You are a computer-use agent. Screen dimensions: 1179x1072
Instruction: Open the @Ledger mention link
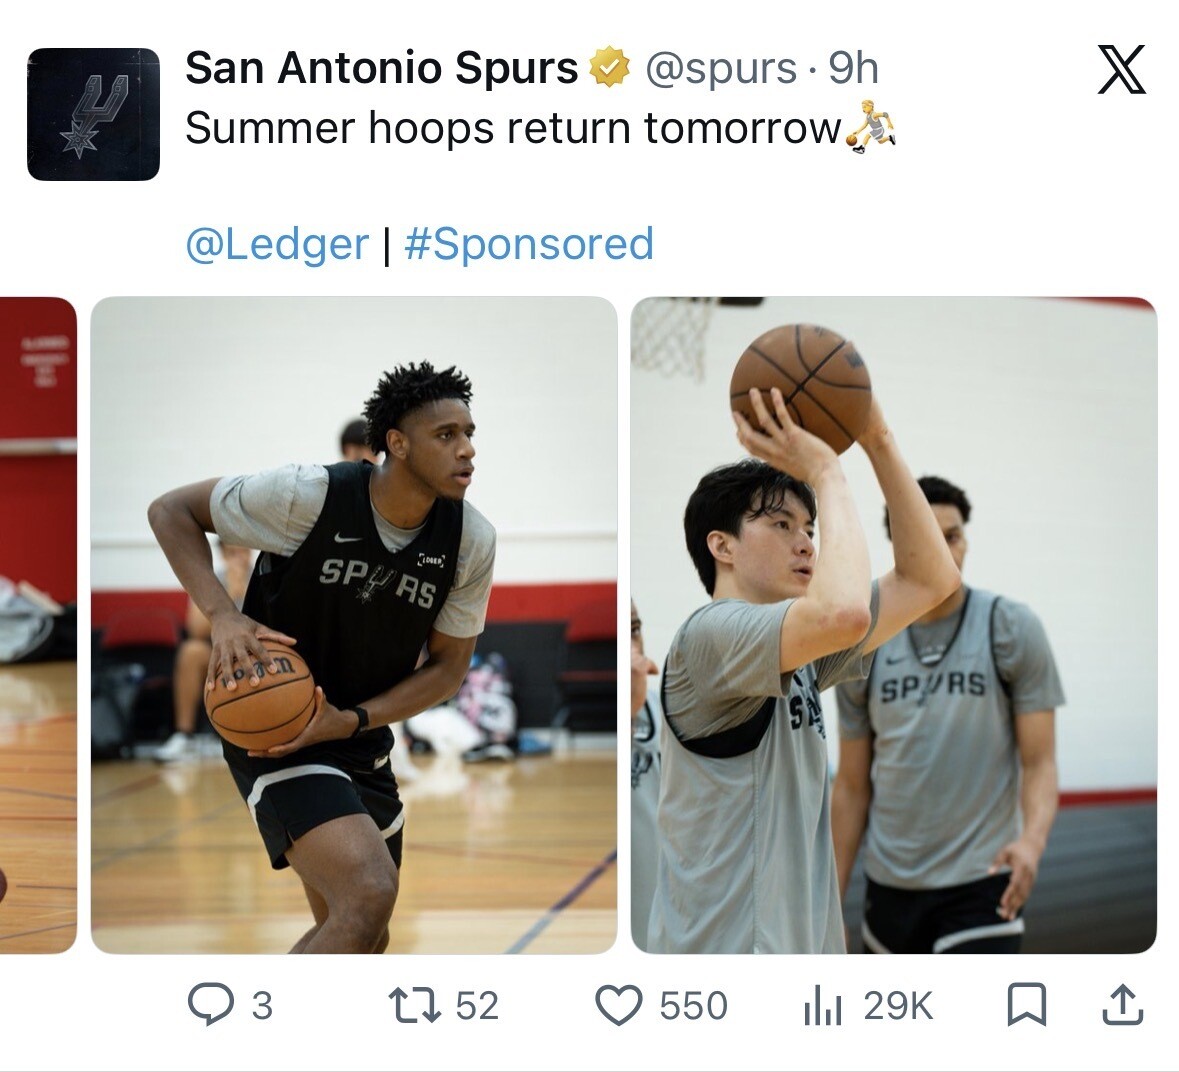[x=277, y=244]
